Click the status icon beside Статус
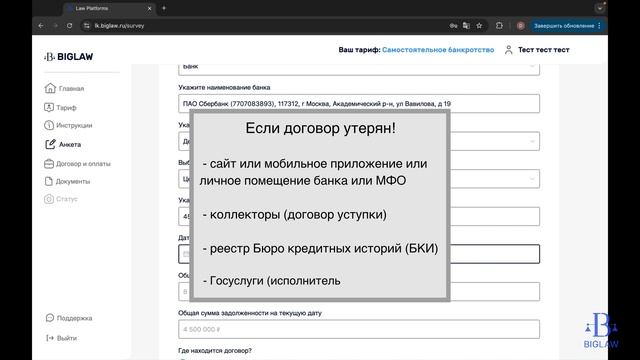 point(49,199)
